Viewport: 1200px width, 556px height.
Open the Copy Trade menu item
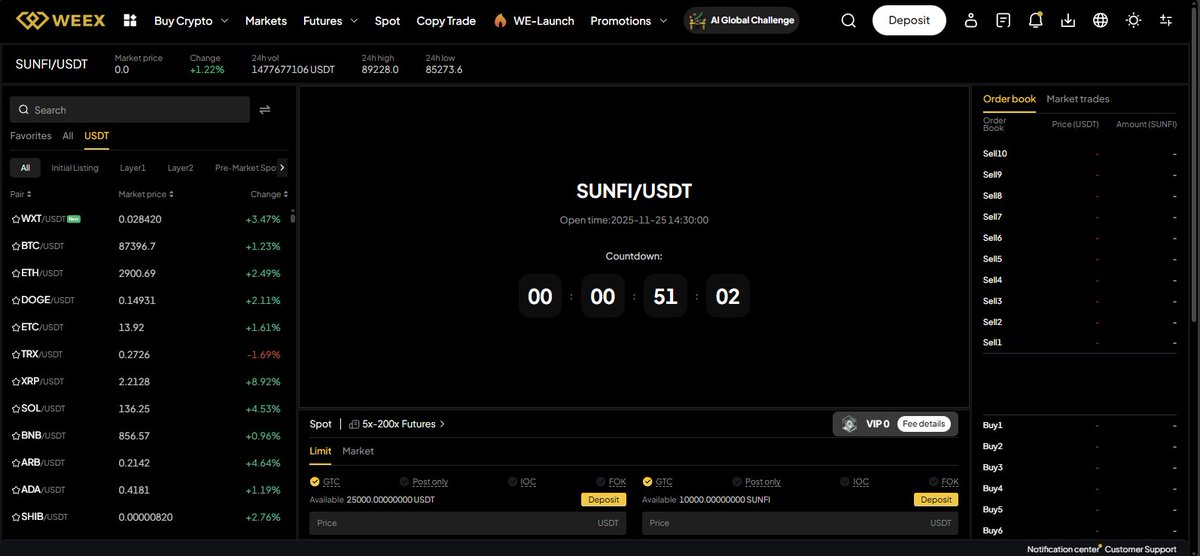click(445, 20)
